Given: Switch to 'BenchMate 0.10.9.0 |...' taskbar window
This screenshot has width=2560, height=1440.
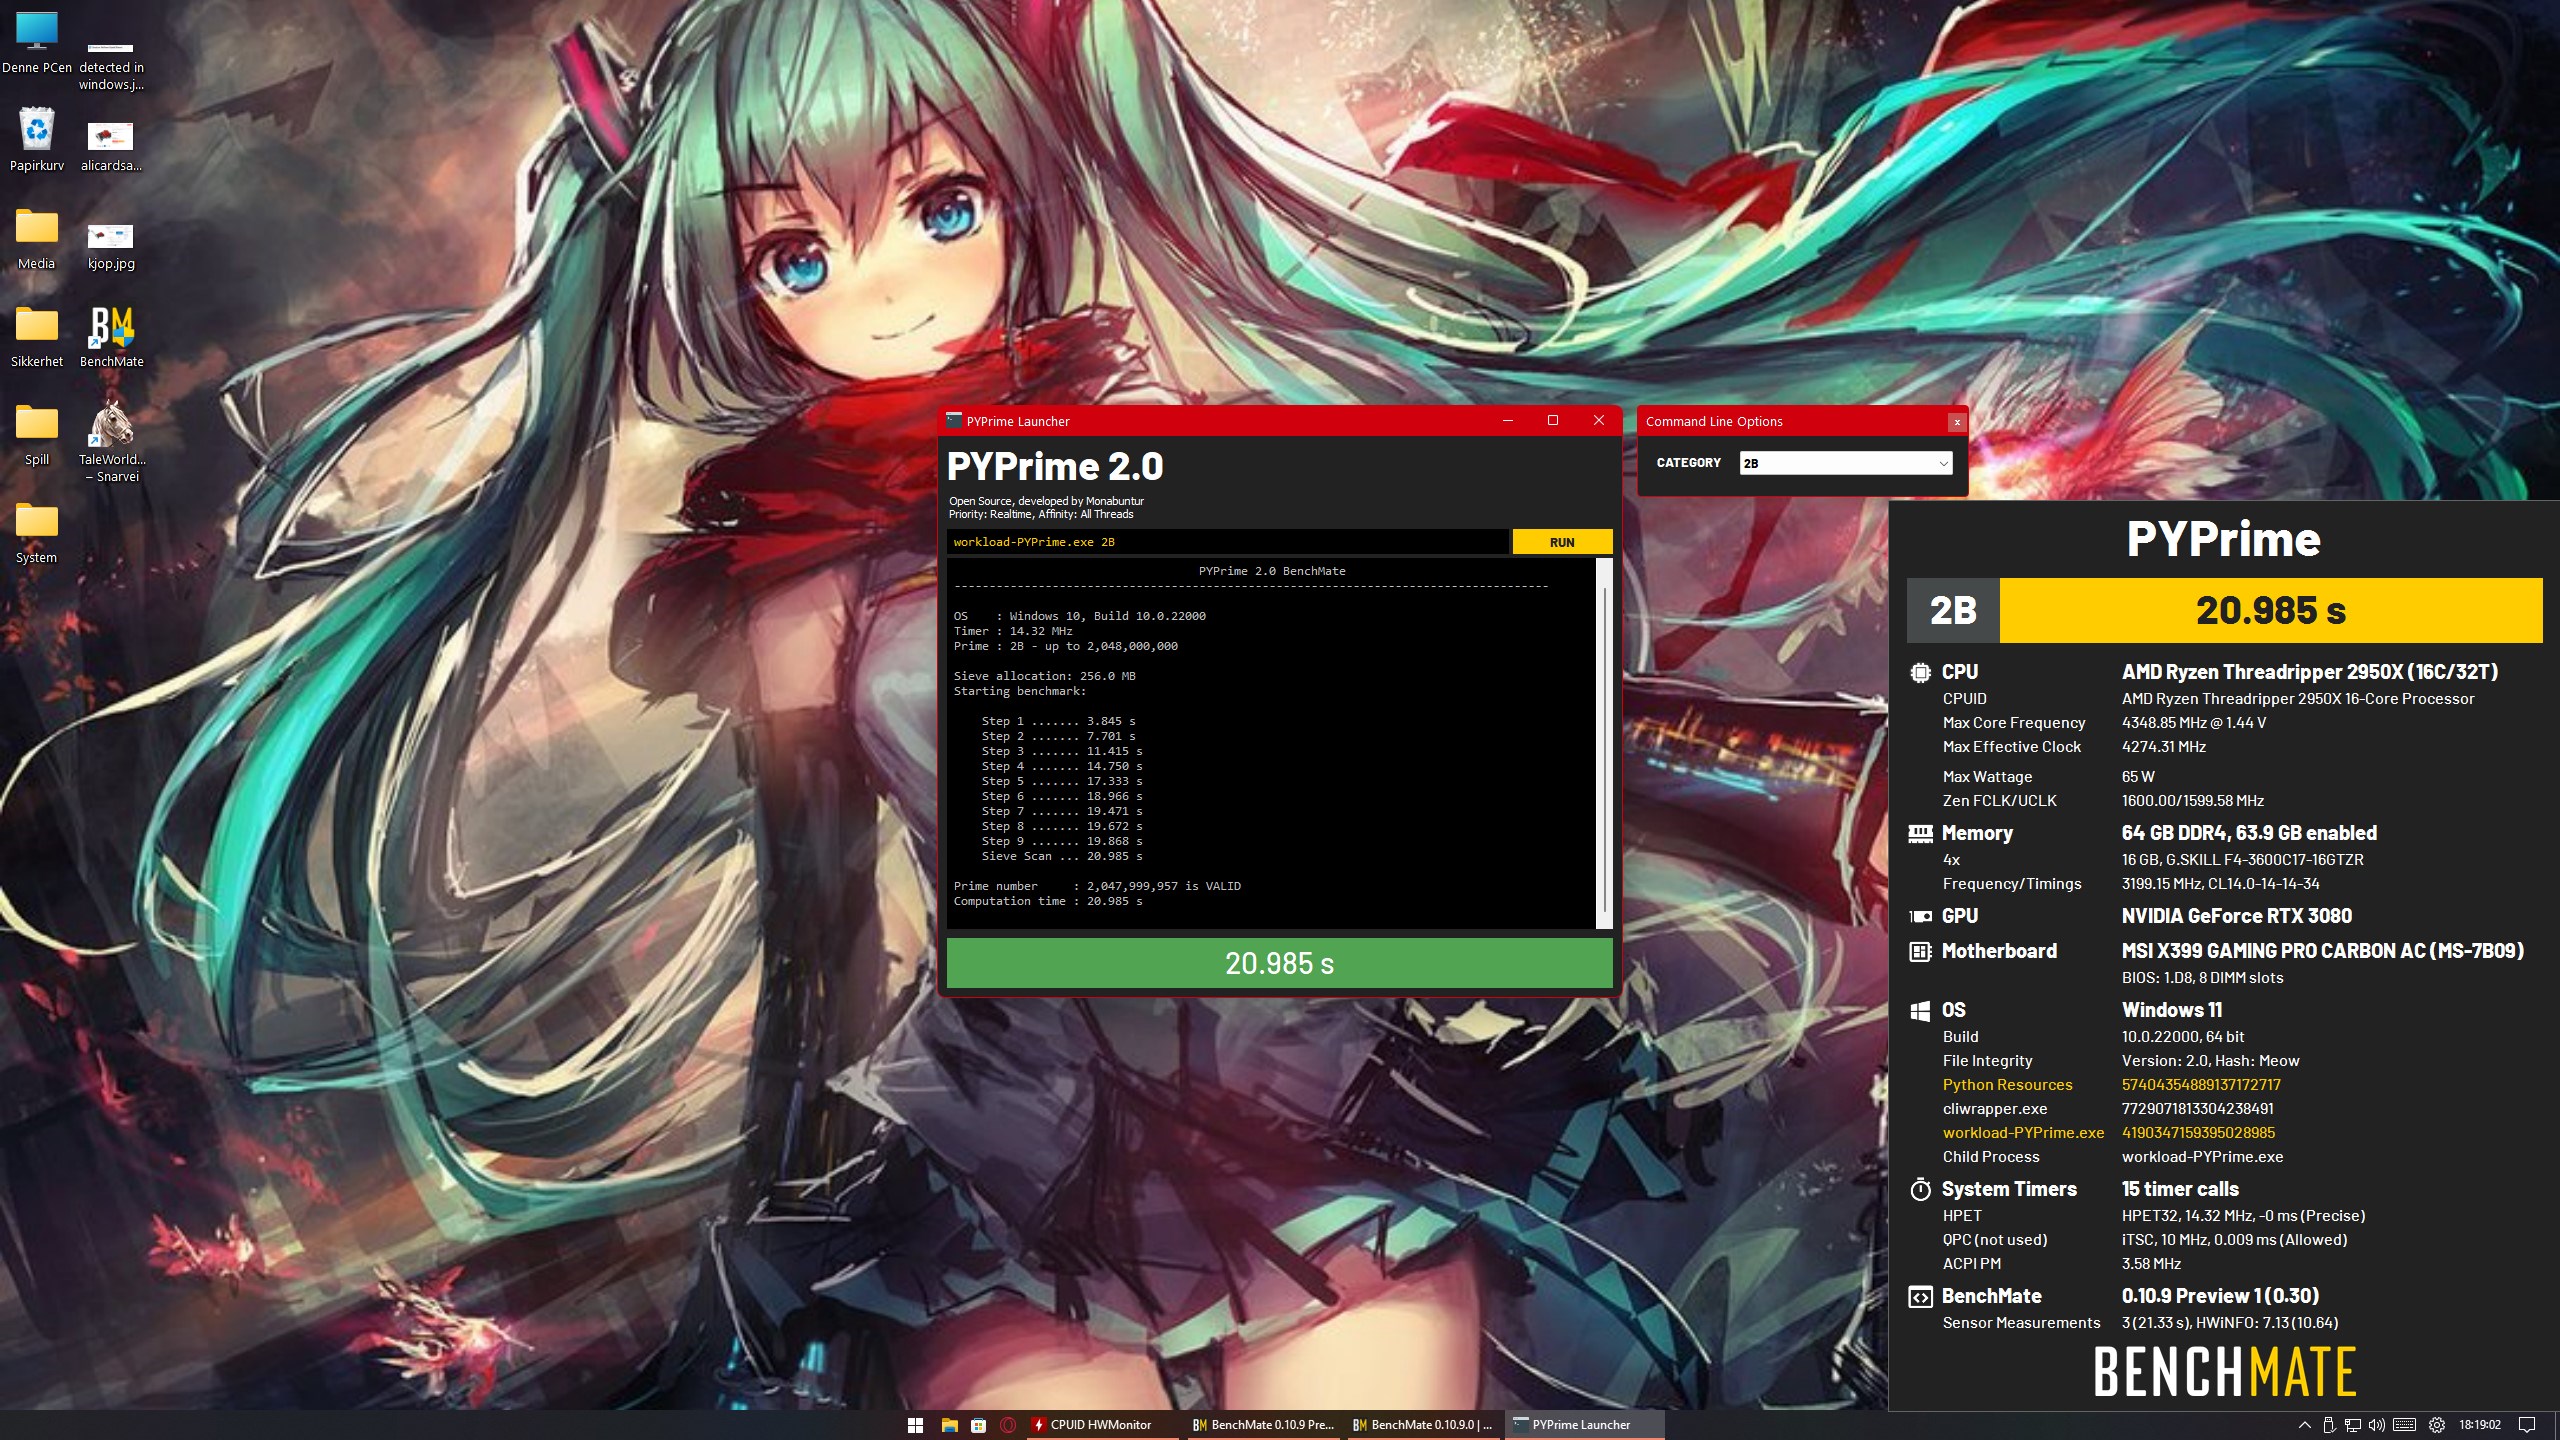Looking at the screenshot, I should tap(1422, 1425).
